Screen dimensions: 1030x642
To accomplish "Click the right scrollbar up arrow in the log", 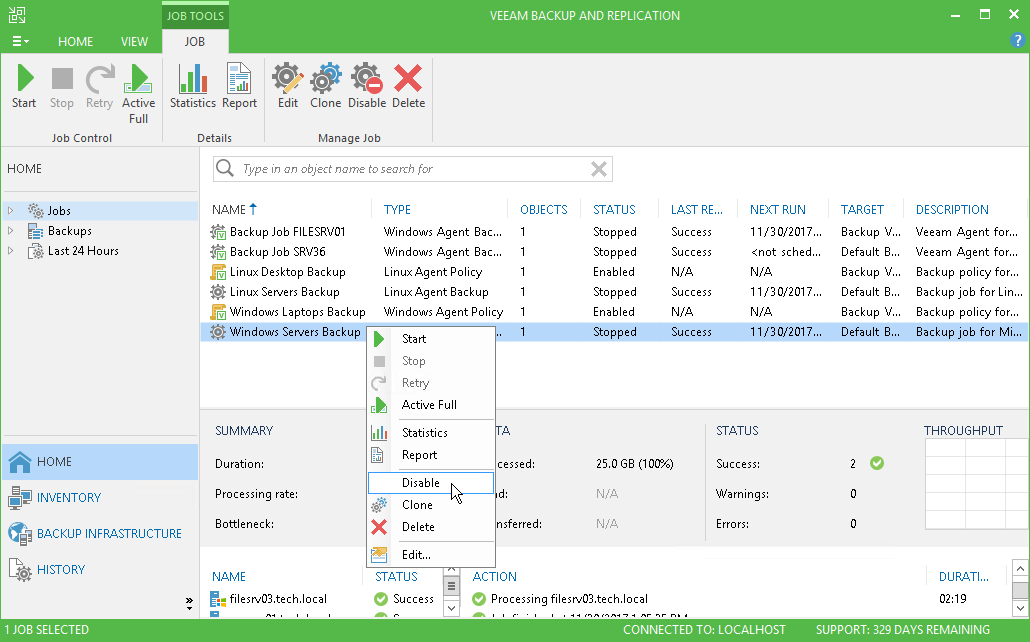I will coord(1019,568).
